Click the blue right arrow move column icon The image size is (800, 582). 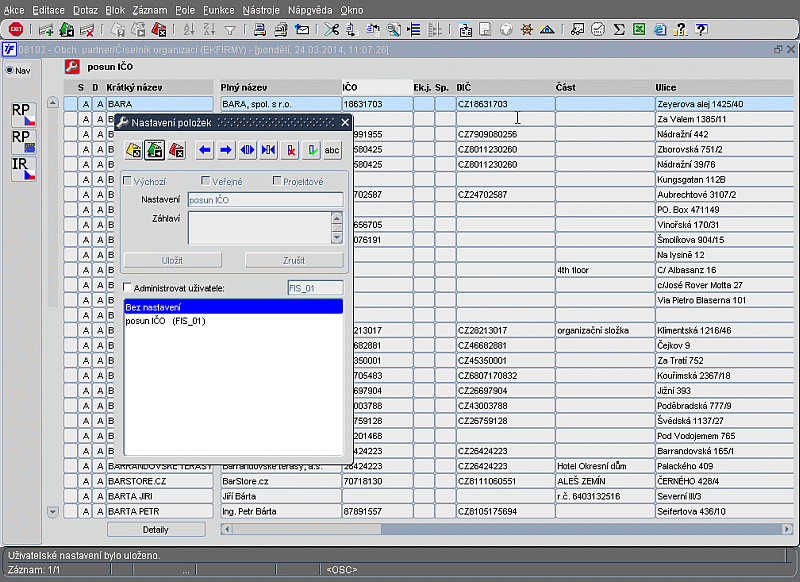[226, 150]
